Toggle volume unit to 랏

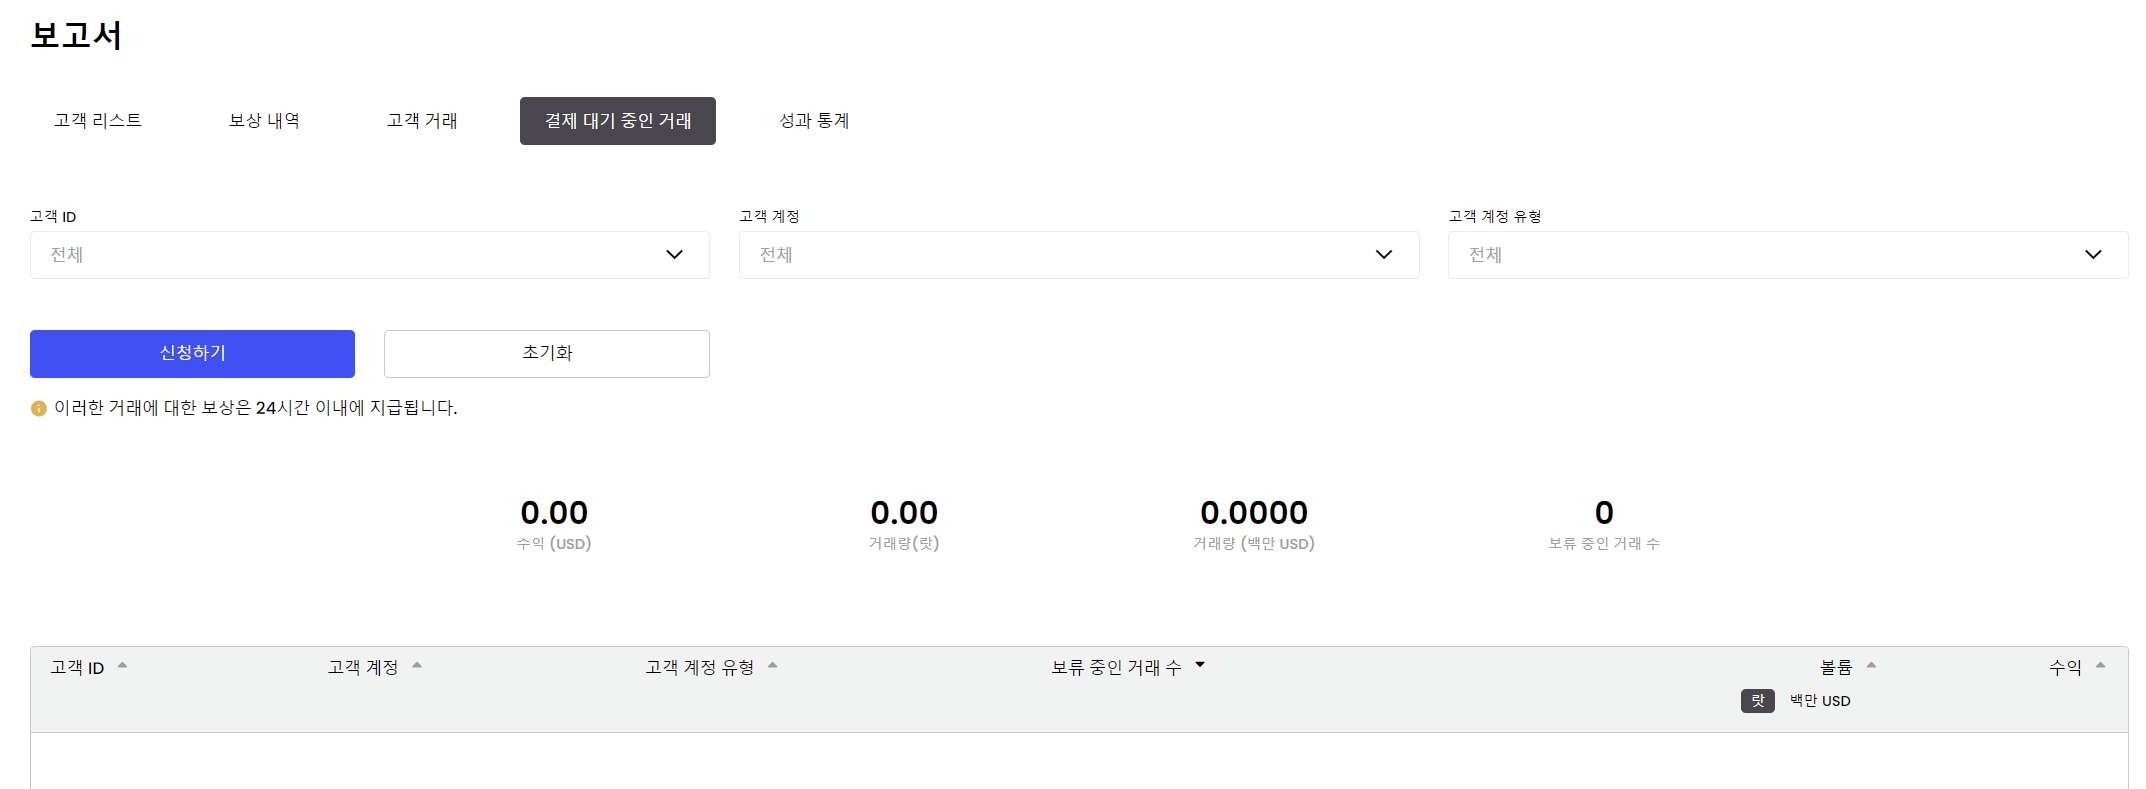(x=1758, y=701)
